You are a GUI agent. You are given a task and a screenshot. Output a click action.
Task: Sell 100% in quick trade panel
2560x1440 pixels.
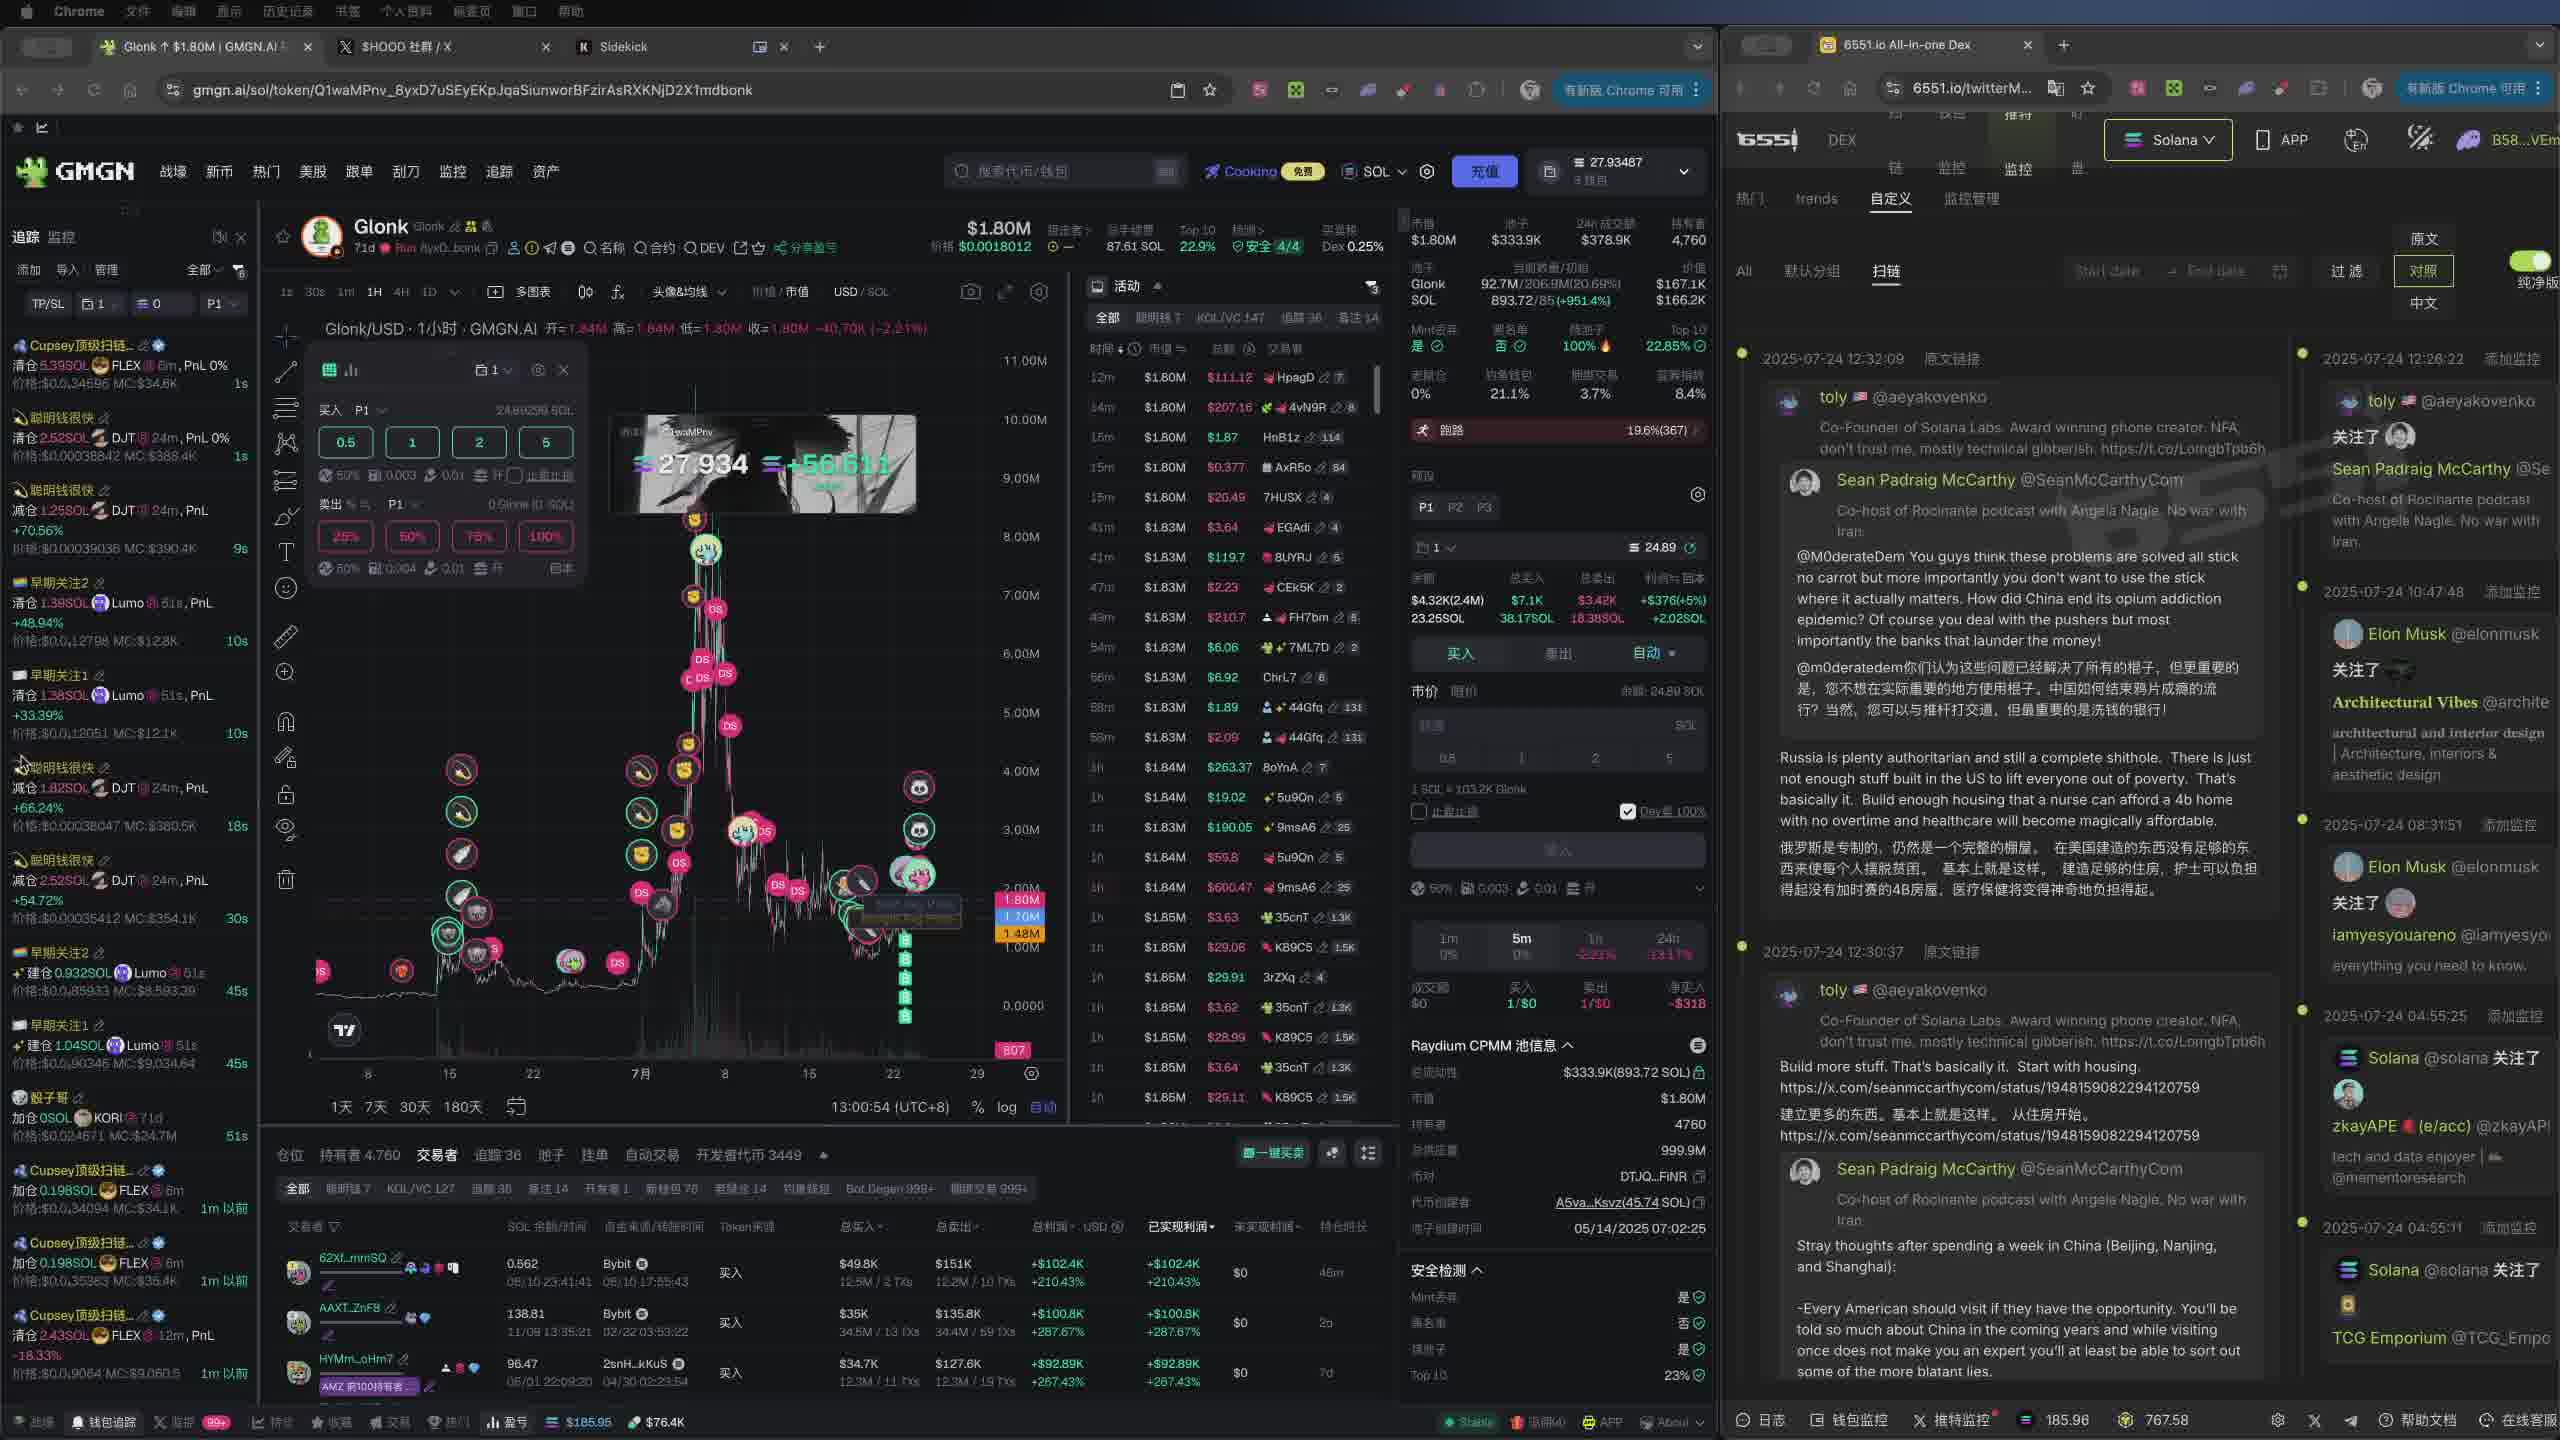point(545,537)
